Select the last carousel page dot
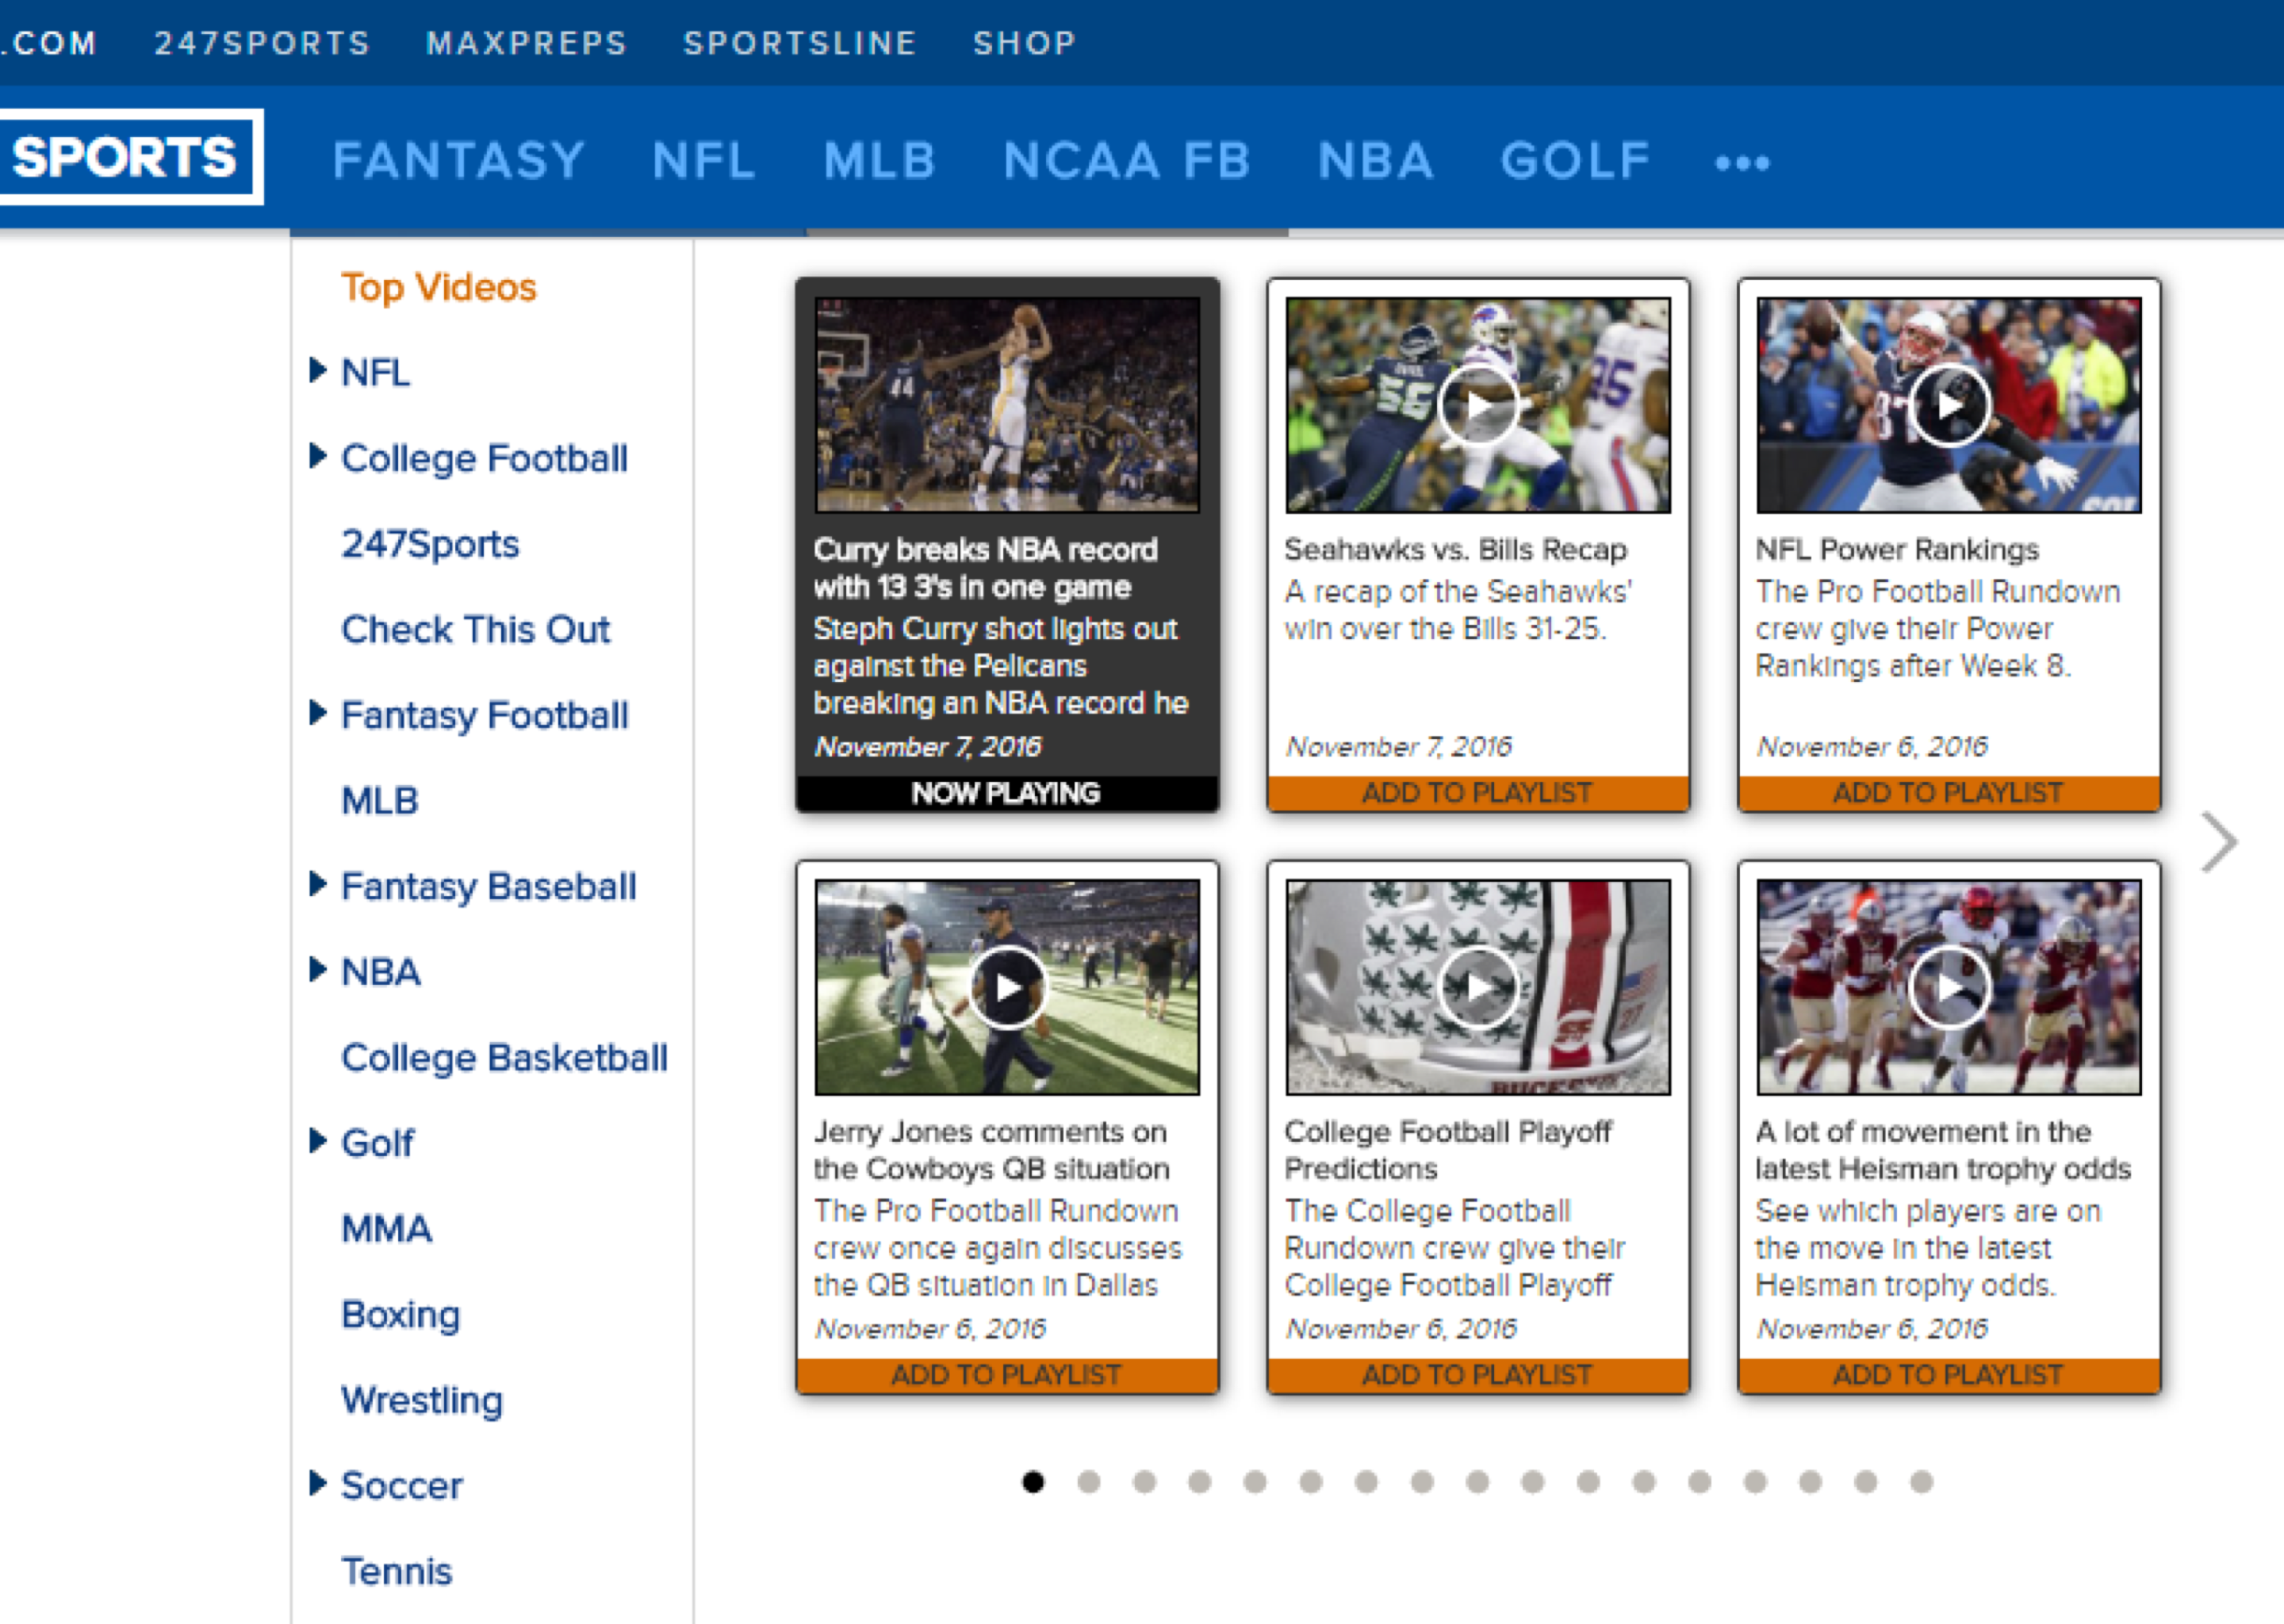Image resolution: width=2284 pixels, height=1624 pixels. (x=1921, y=1482)
